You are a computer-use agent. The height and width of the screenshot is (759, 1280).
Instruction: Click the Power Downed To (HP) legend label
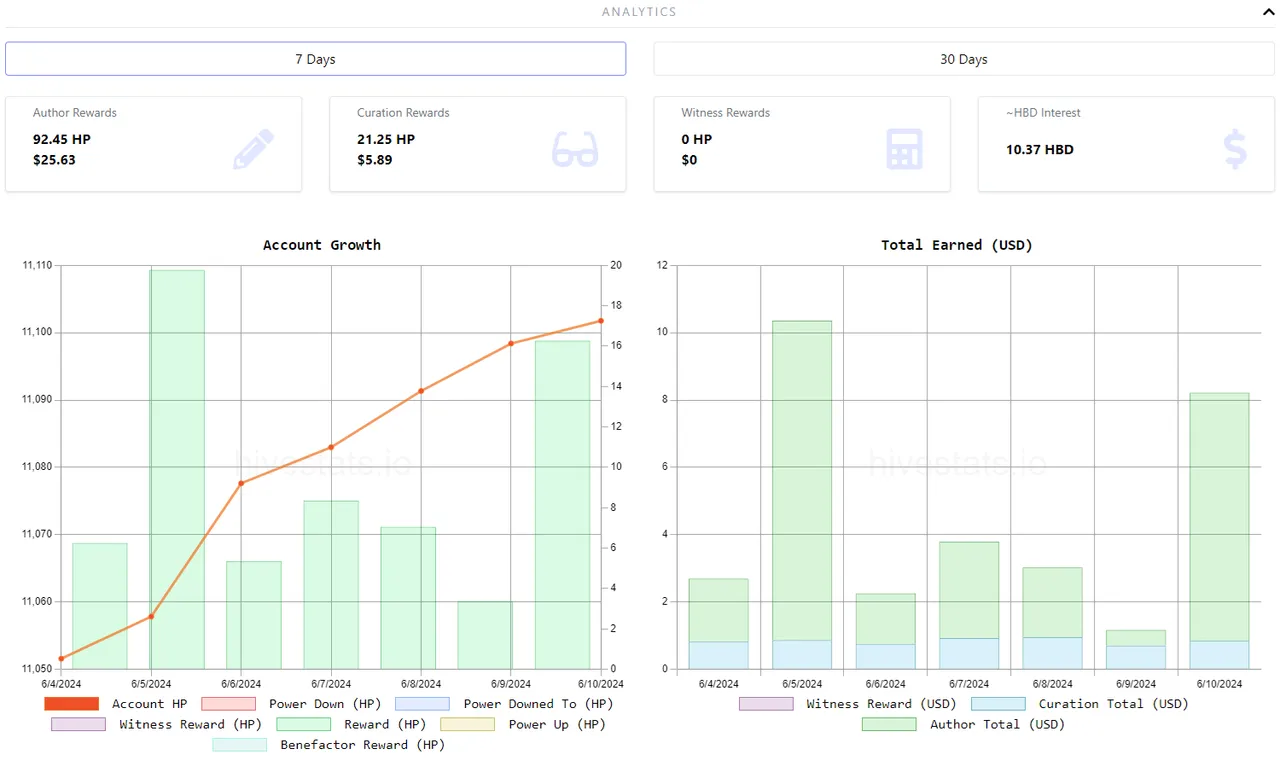point(538,704)
